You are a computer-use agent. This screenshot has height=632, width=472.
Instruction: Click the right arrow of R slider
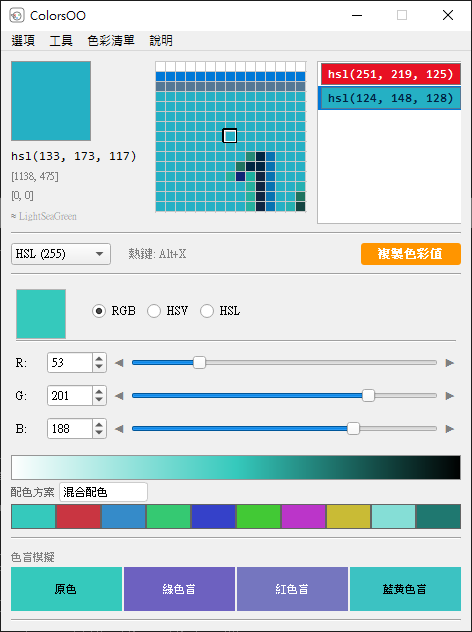pyautogui.click(x=449, y=363)
